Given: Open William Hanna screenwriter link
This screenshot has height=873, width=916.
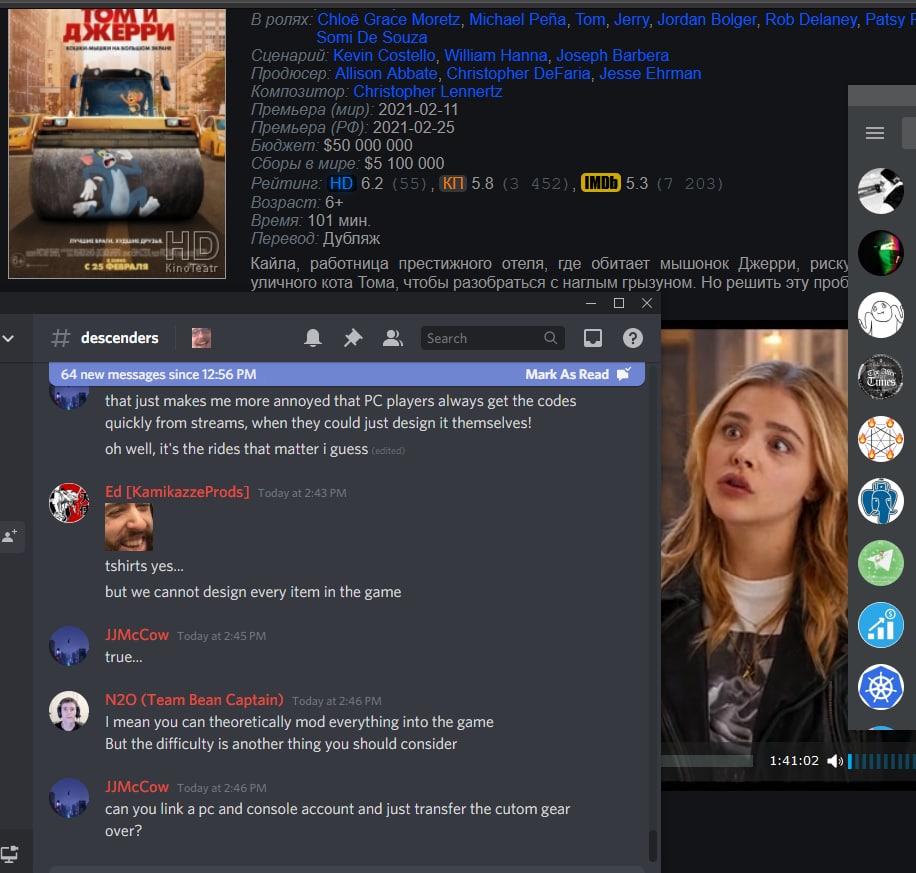Looking at the screenshot, I should tap(495, 55).
